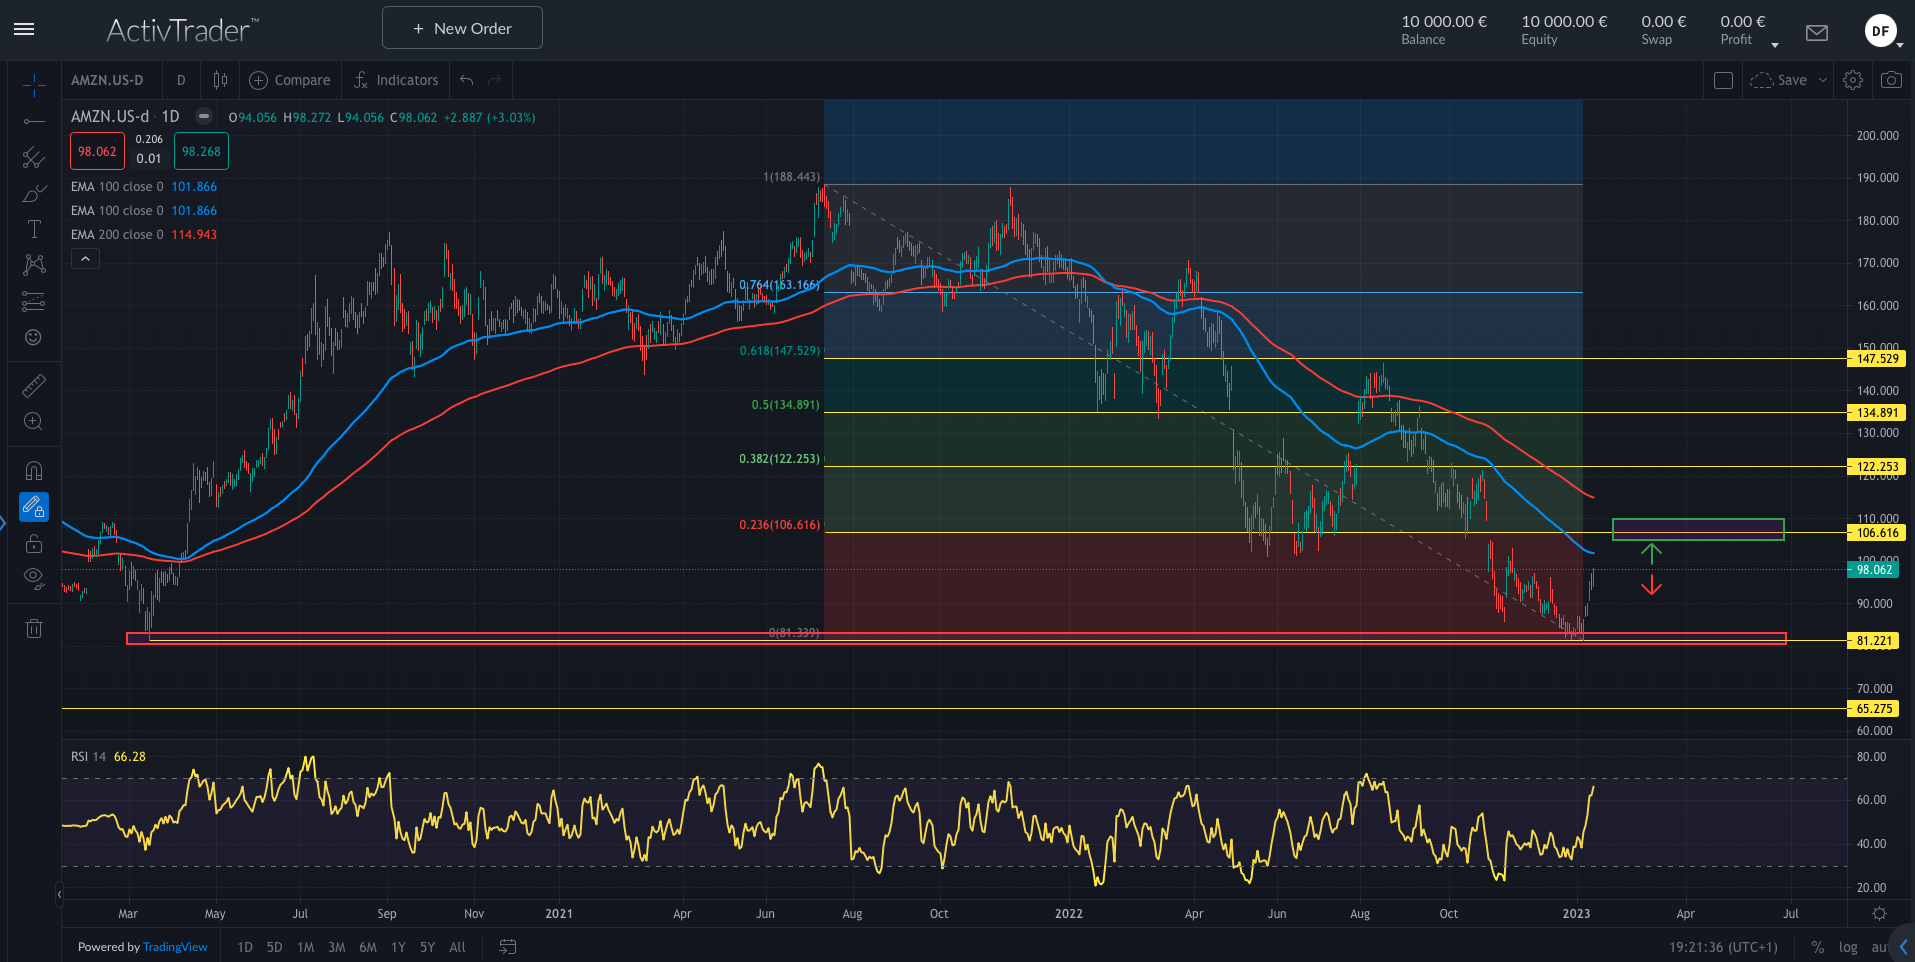Hide all drawings with eye icon
Screen dimensions: 1915x962
click(x=34, y=577)
